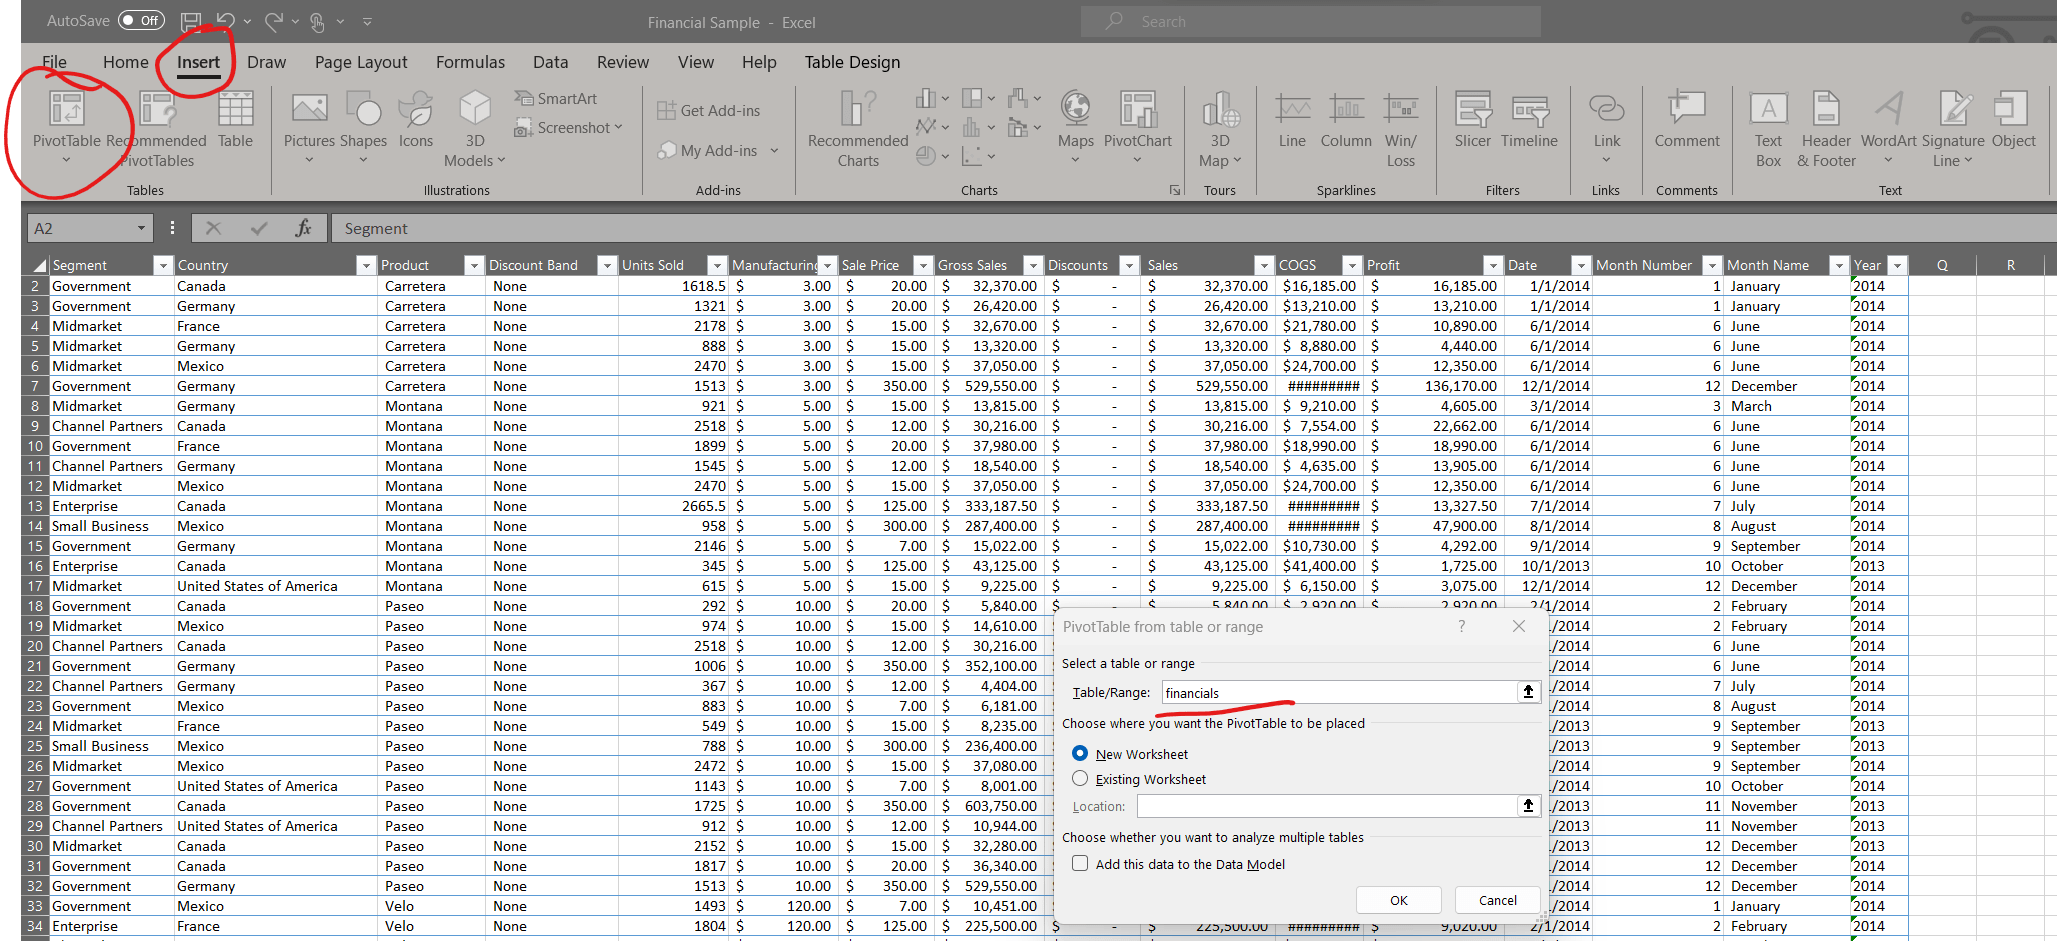The image size is (2057, 941).
Task: Toggle the AutoSave switch
Action: pyautogui.click(x=141, y=21)
